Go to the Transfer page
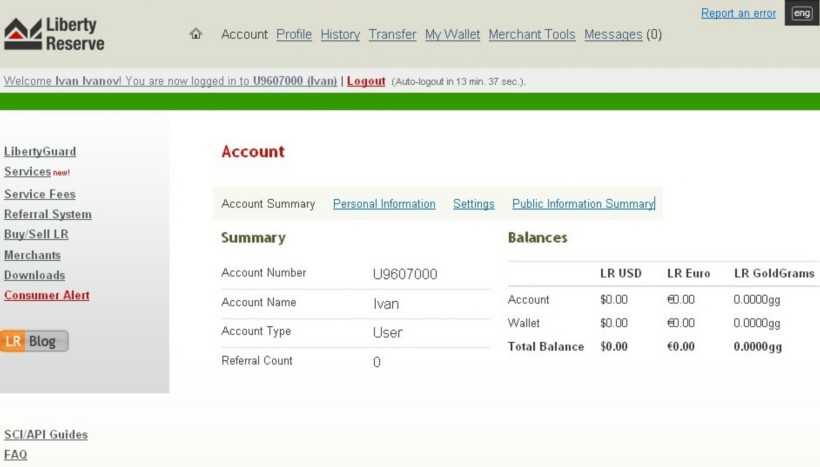 point(392,35)
